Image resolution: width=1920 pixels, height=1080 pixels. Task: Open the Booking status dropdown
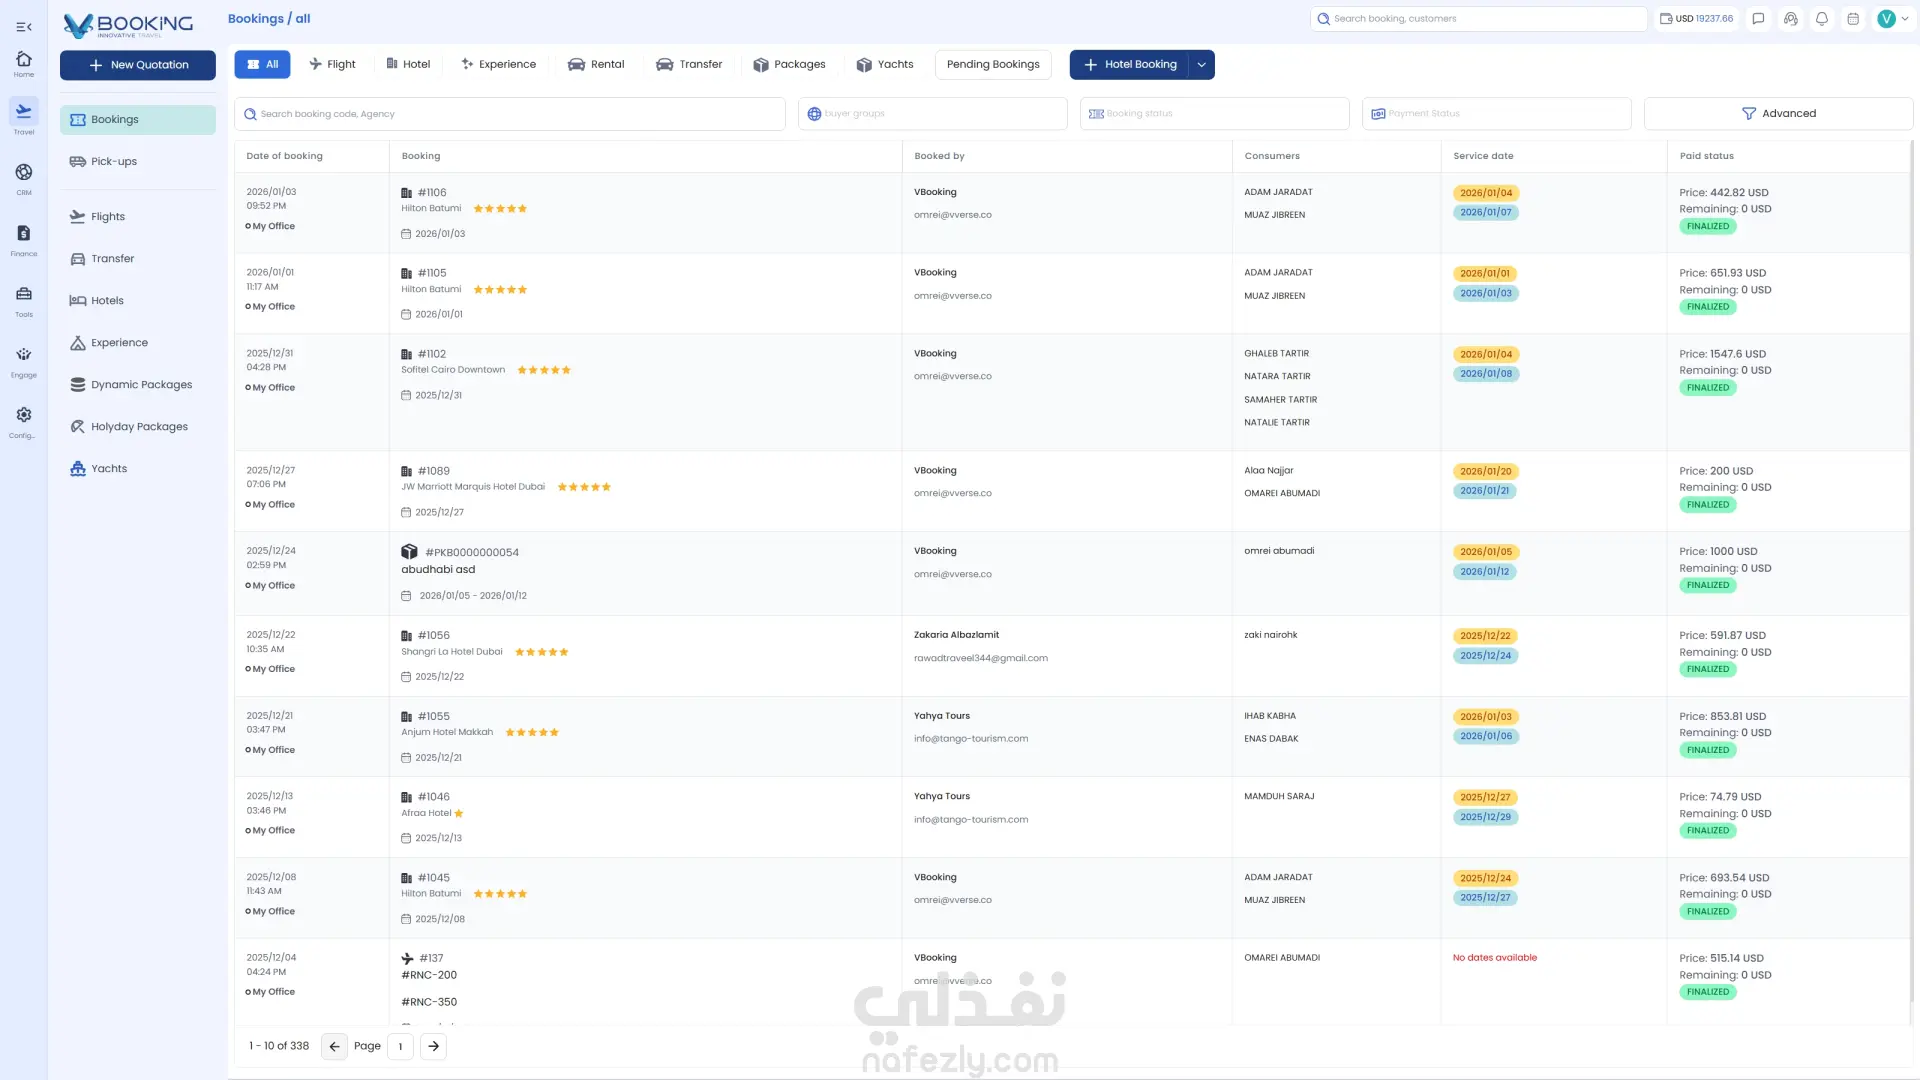(x=1214, y=114)
